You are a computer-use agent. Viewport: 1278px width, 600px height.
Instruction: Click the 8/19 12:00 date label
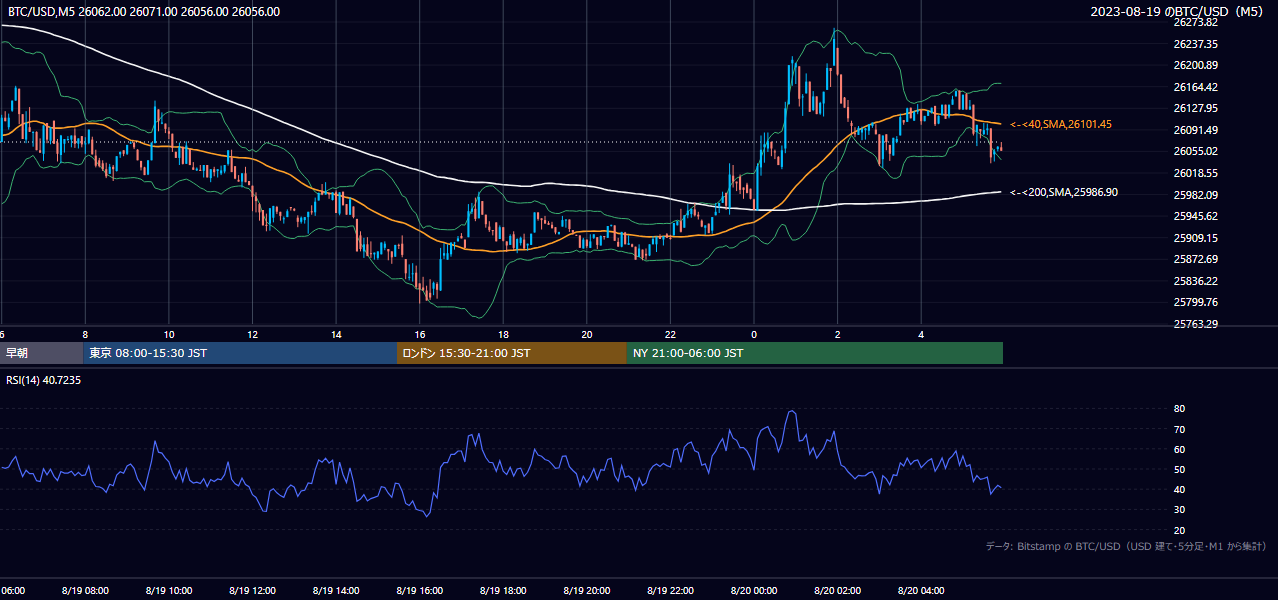(x=252, y=591)
